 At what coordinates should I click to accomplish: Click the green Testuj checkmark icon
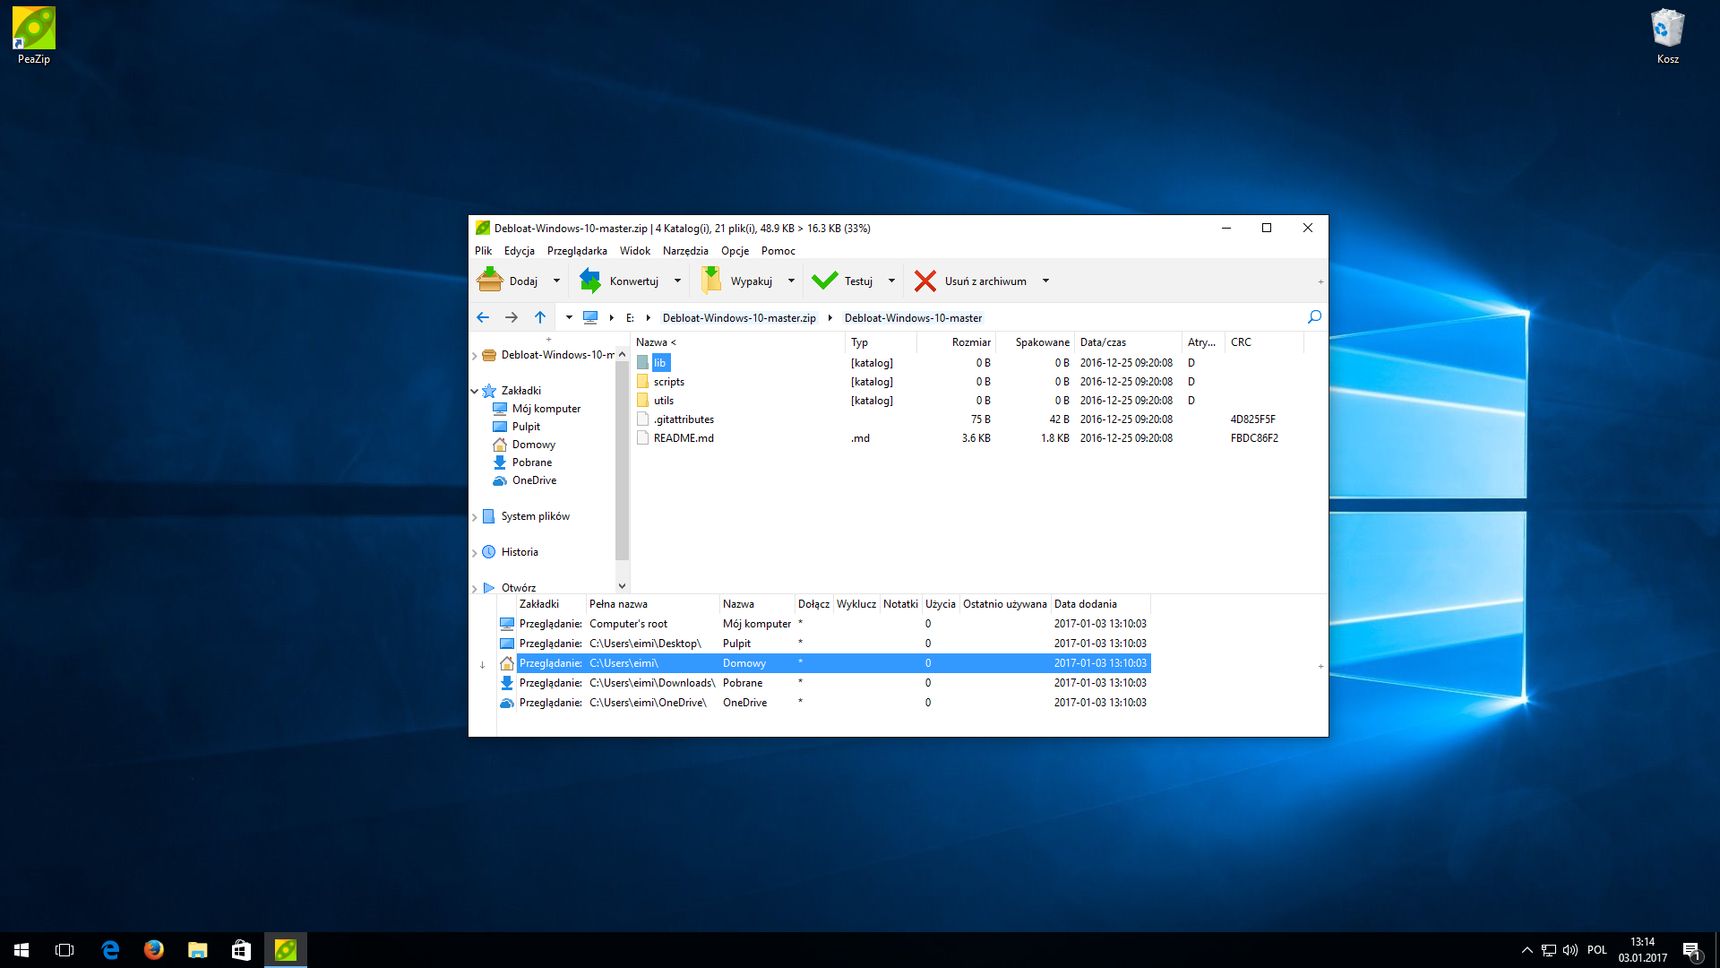tap(825, 281)
